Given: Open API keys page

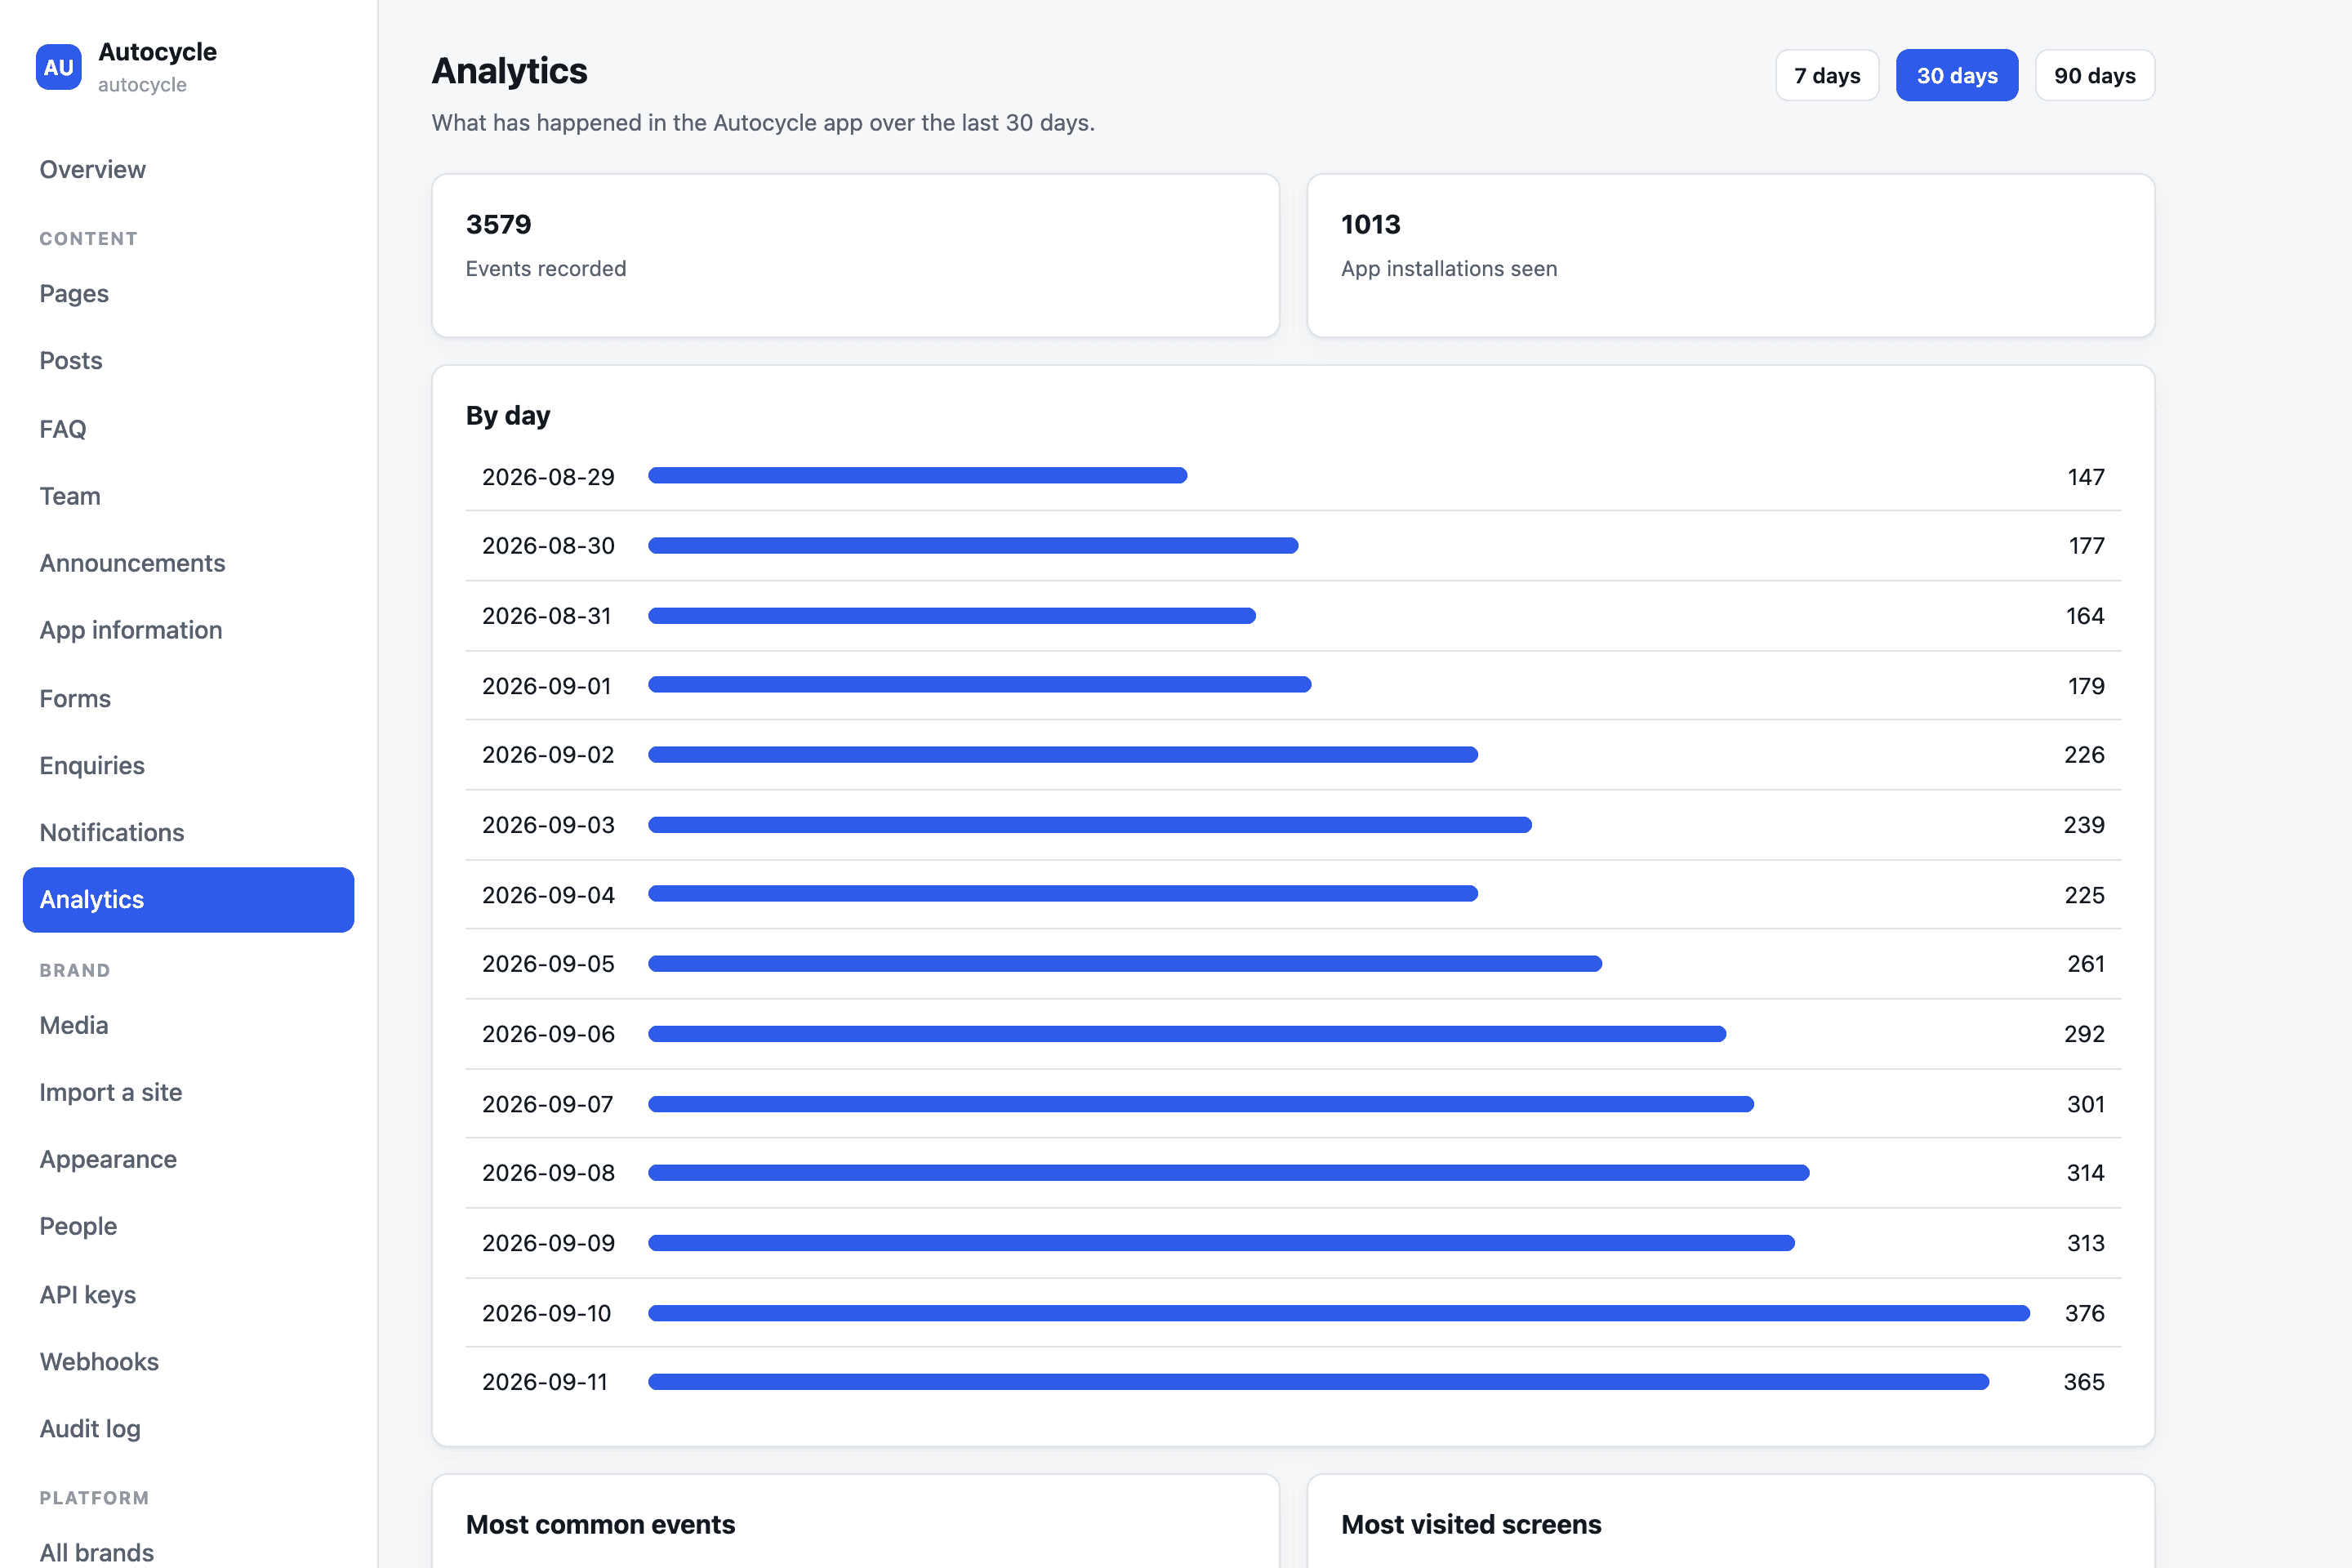Looking at the screenshot, I should click(189, 1294).
